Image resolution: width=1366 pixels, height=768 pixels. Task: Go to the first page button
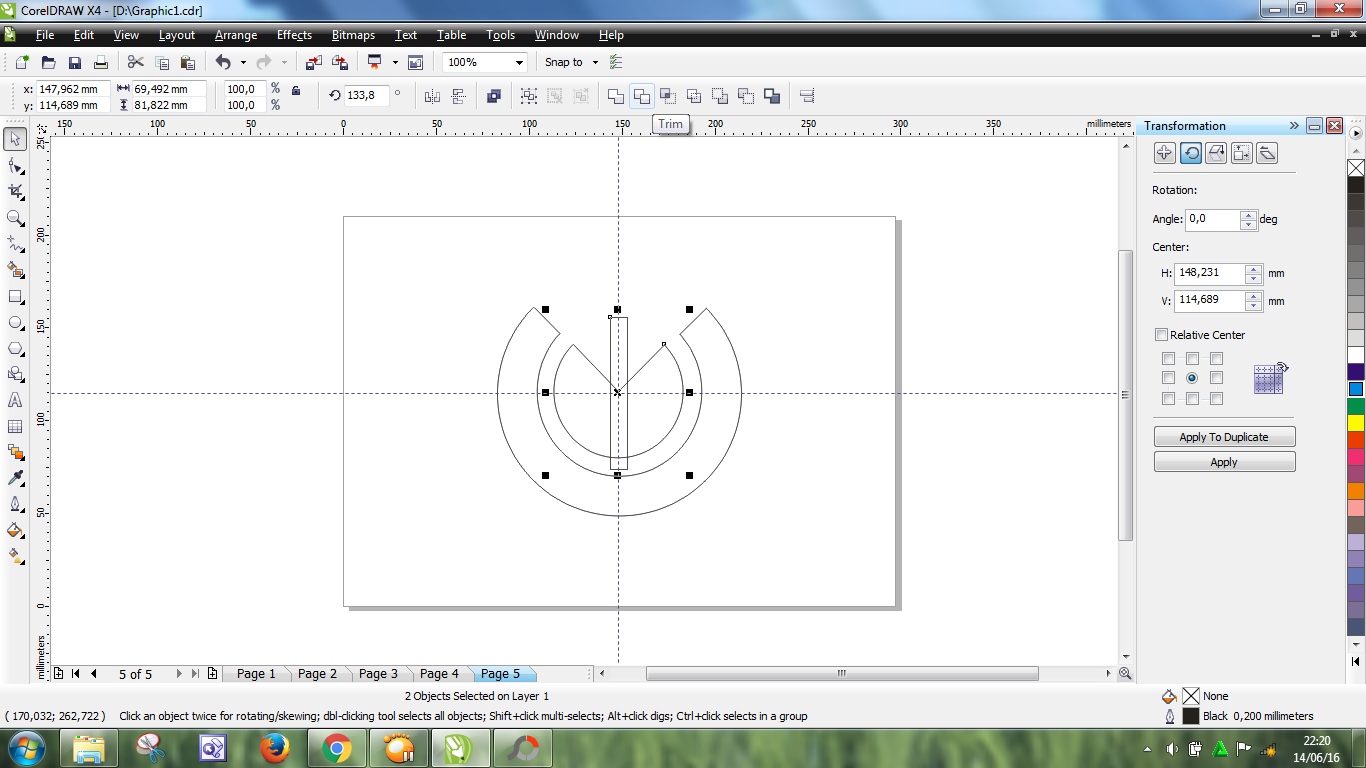[x=75, y=674]
